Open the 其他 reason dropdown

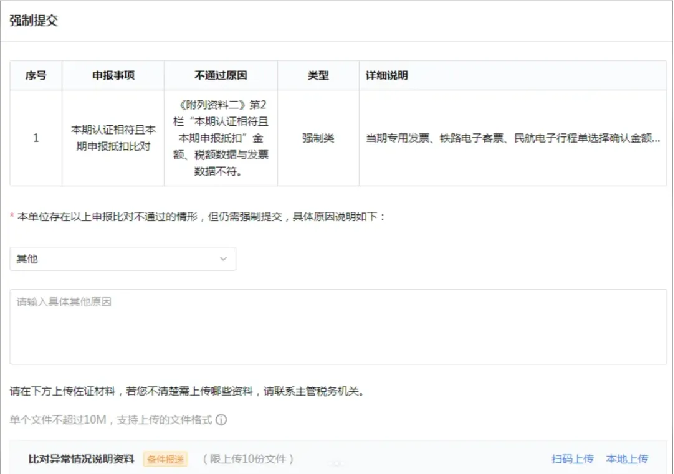tap(123, 259)
